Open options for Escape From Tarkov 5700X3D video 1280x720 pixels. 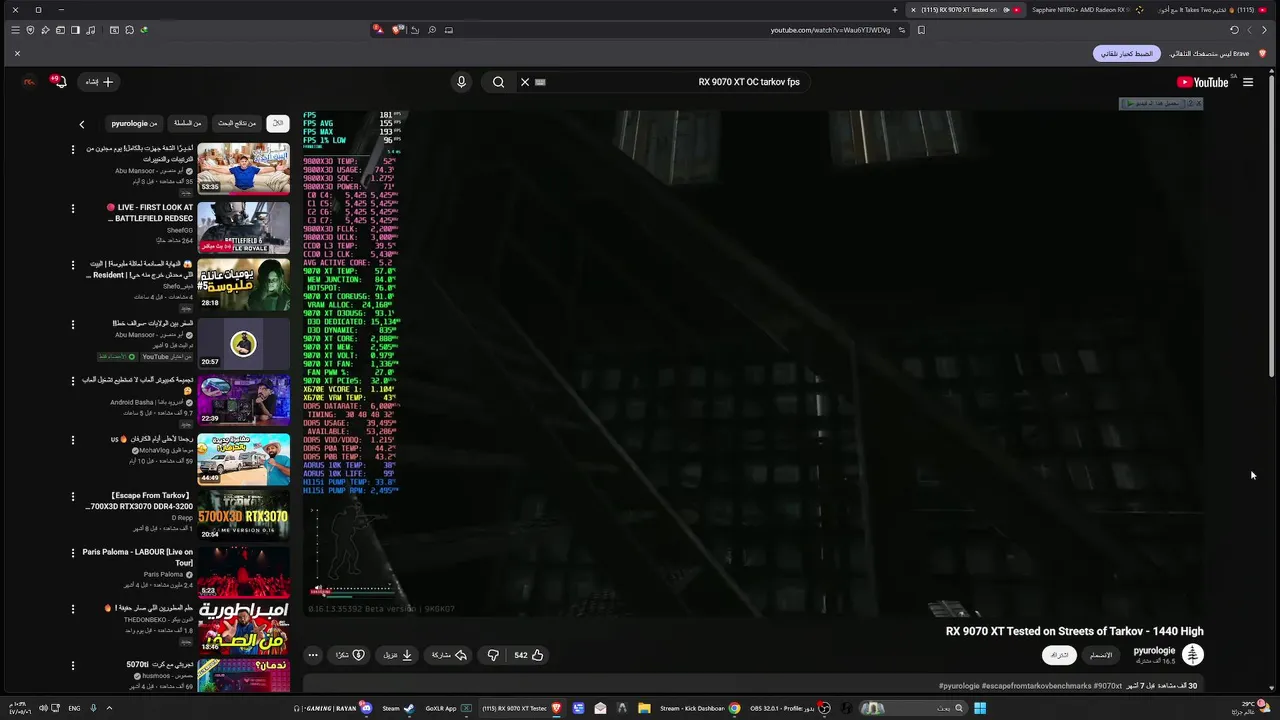(72, 496)
